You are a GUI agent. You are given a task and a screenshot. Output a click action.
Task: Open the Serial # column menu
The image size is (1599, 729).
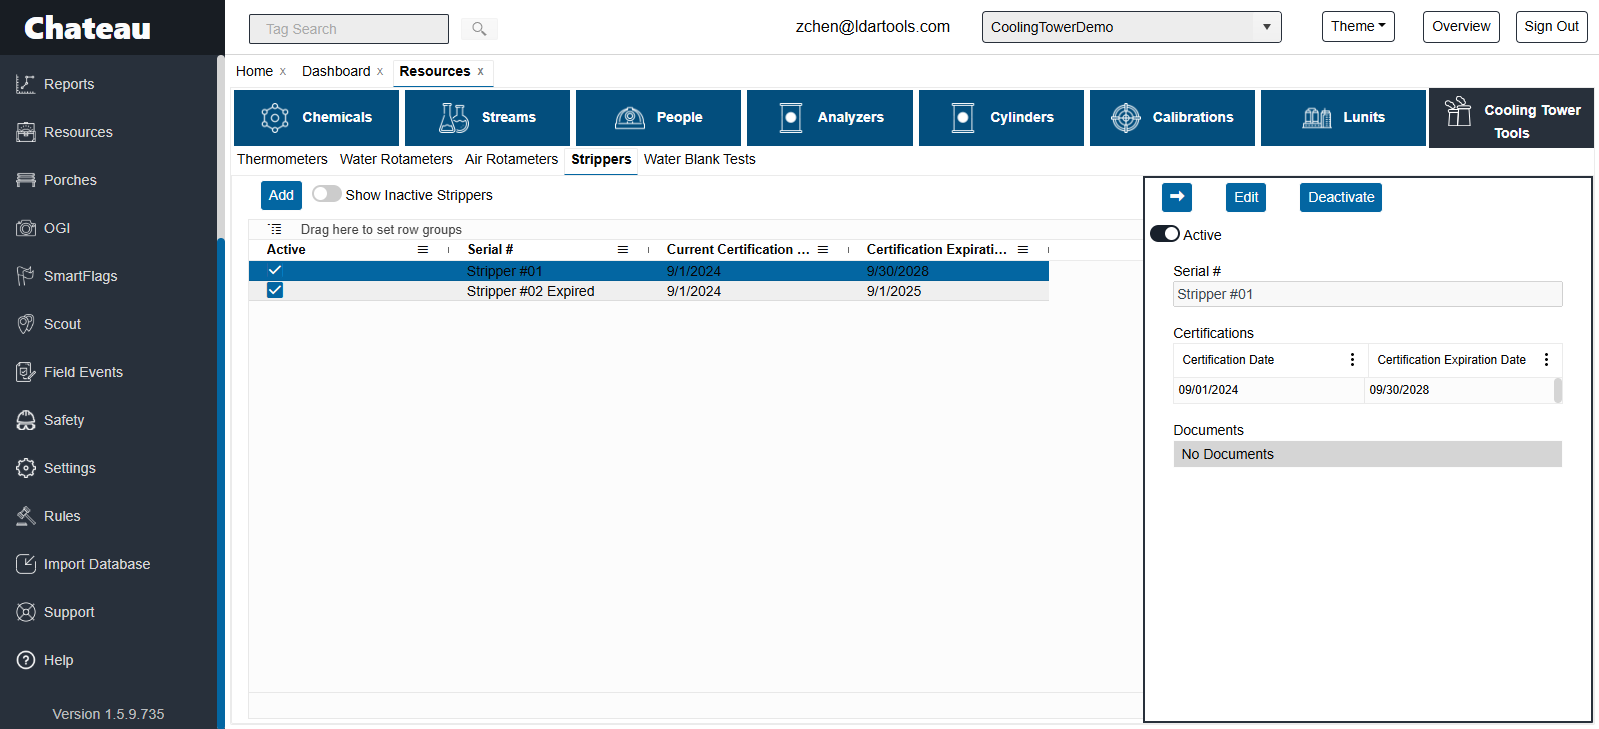click(x=622, y=250)
